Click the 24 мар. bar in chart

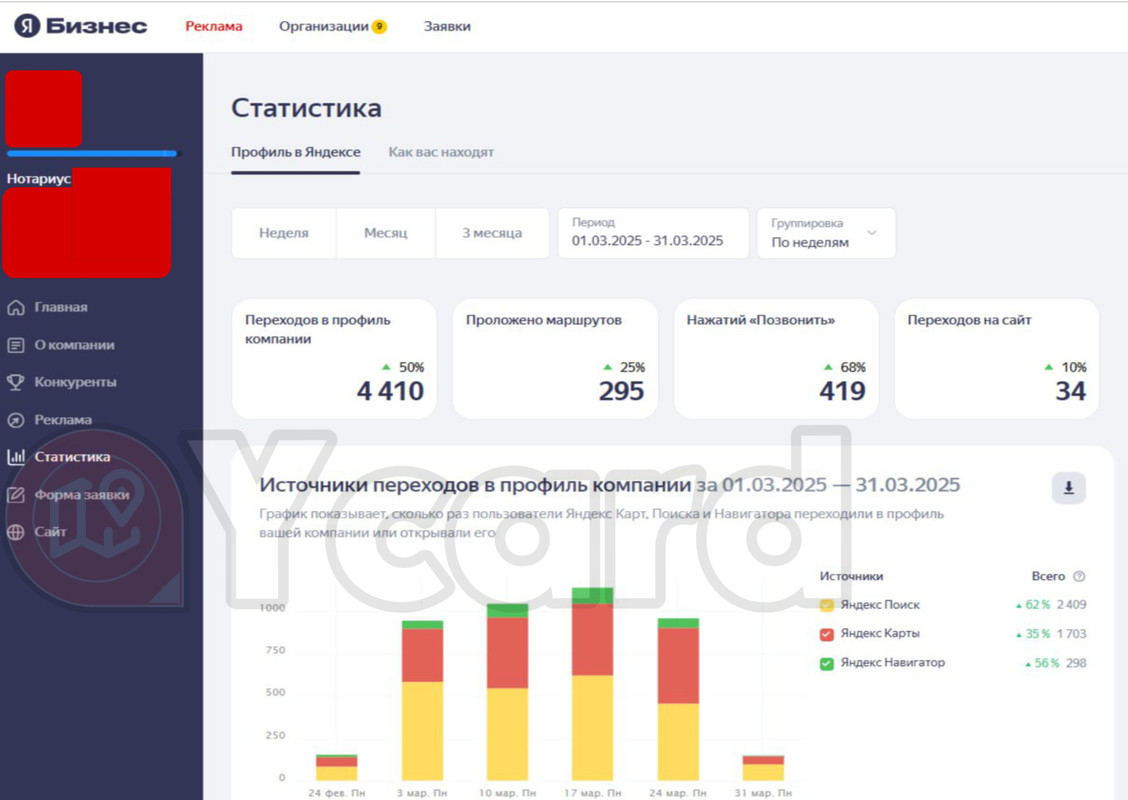coord(678,699)
